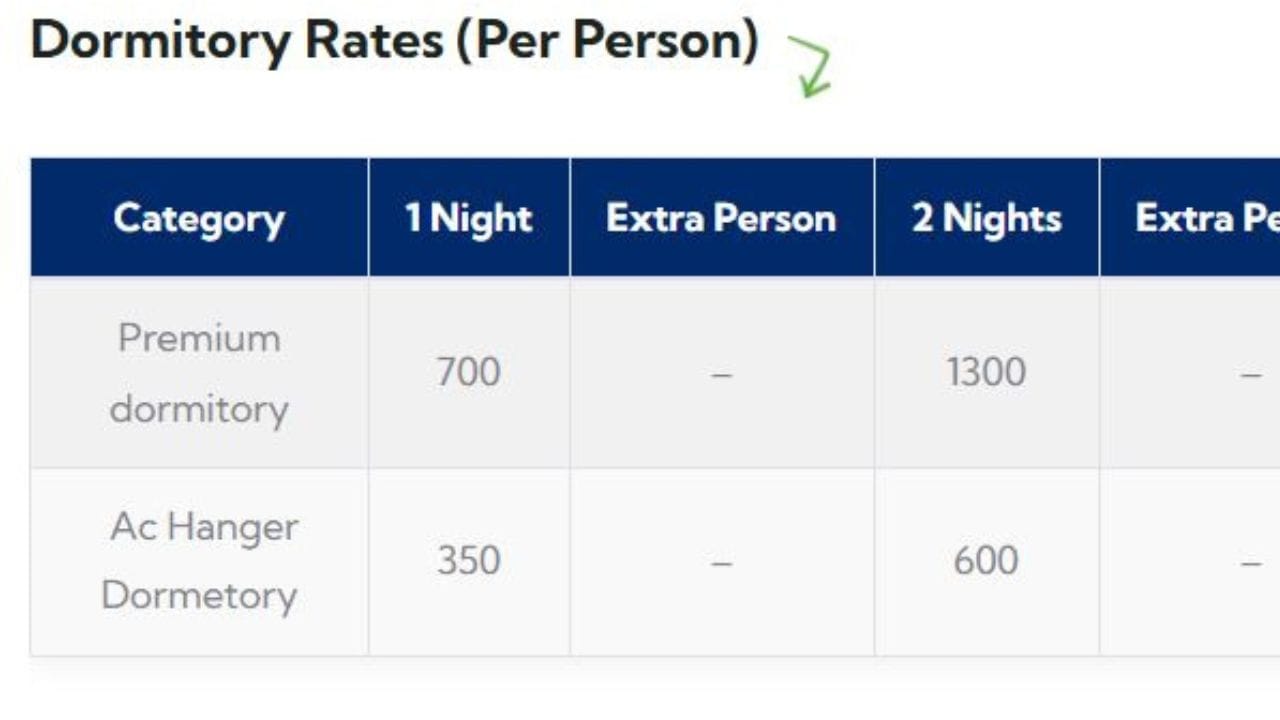1280x720 pixels.
Task: Select the 700 rate cell
Action: (x=468, y=373)
